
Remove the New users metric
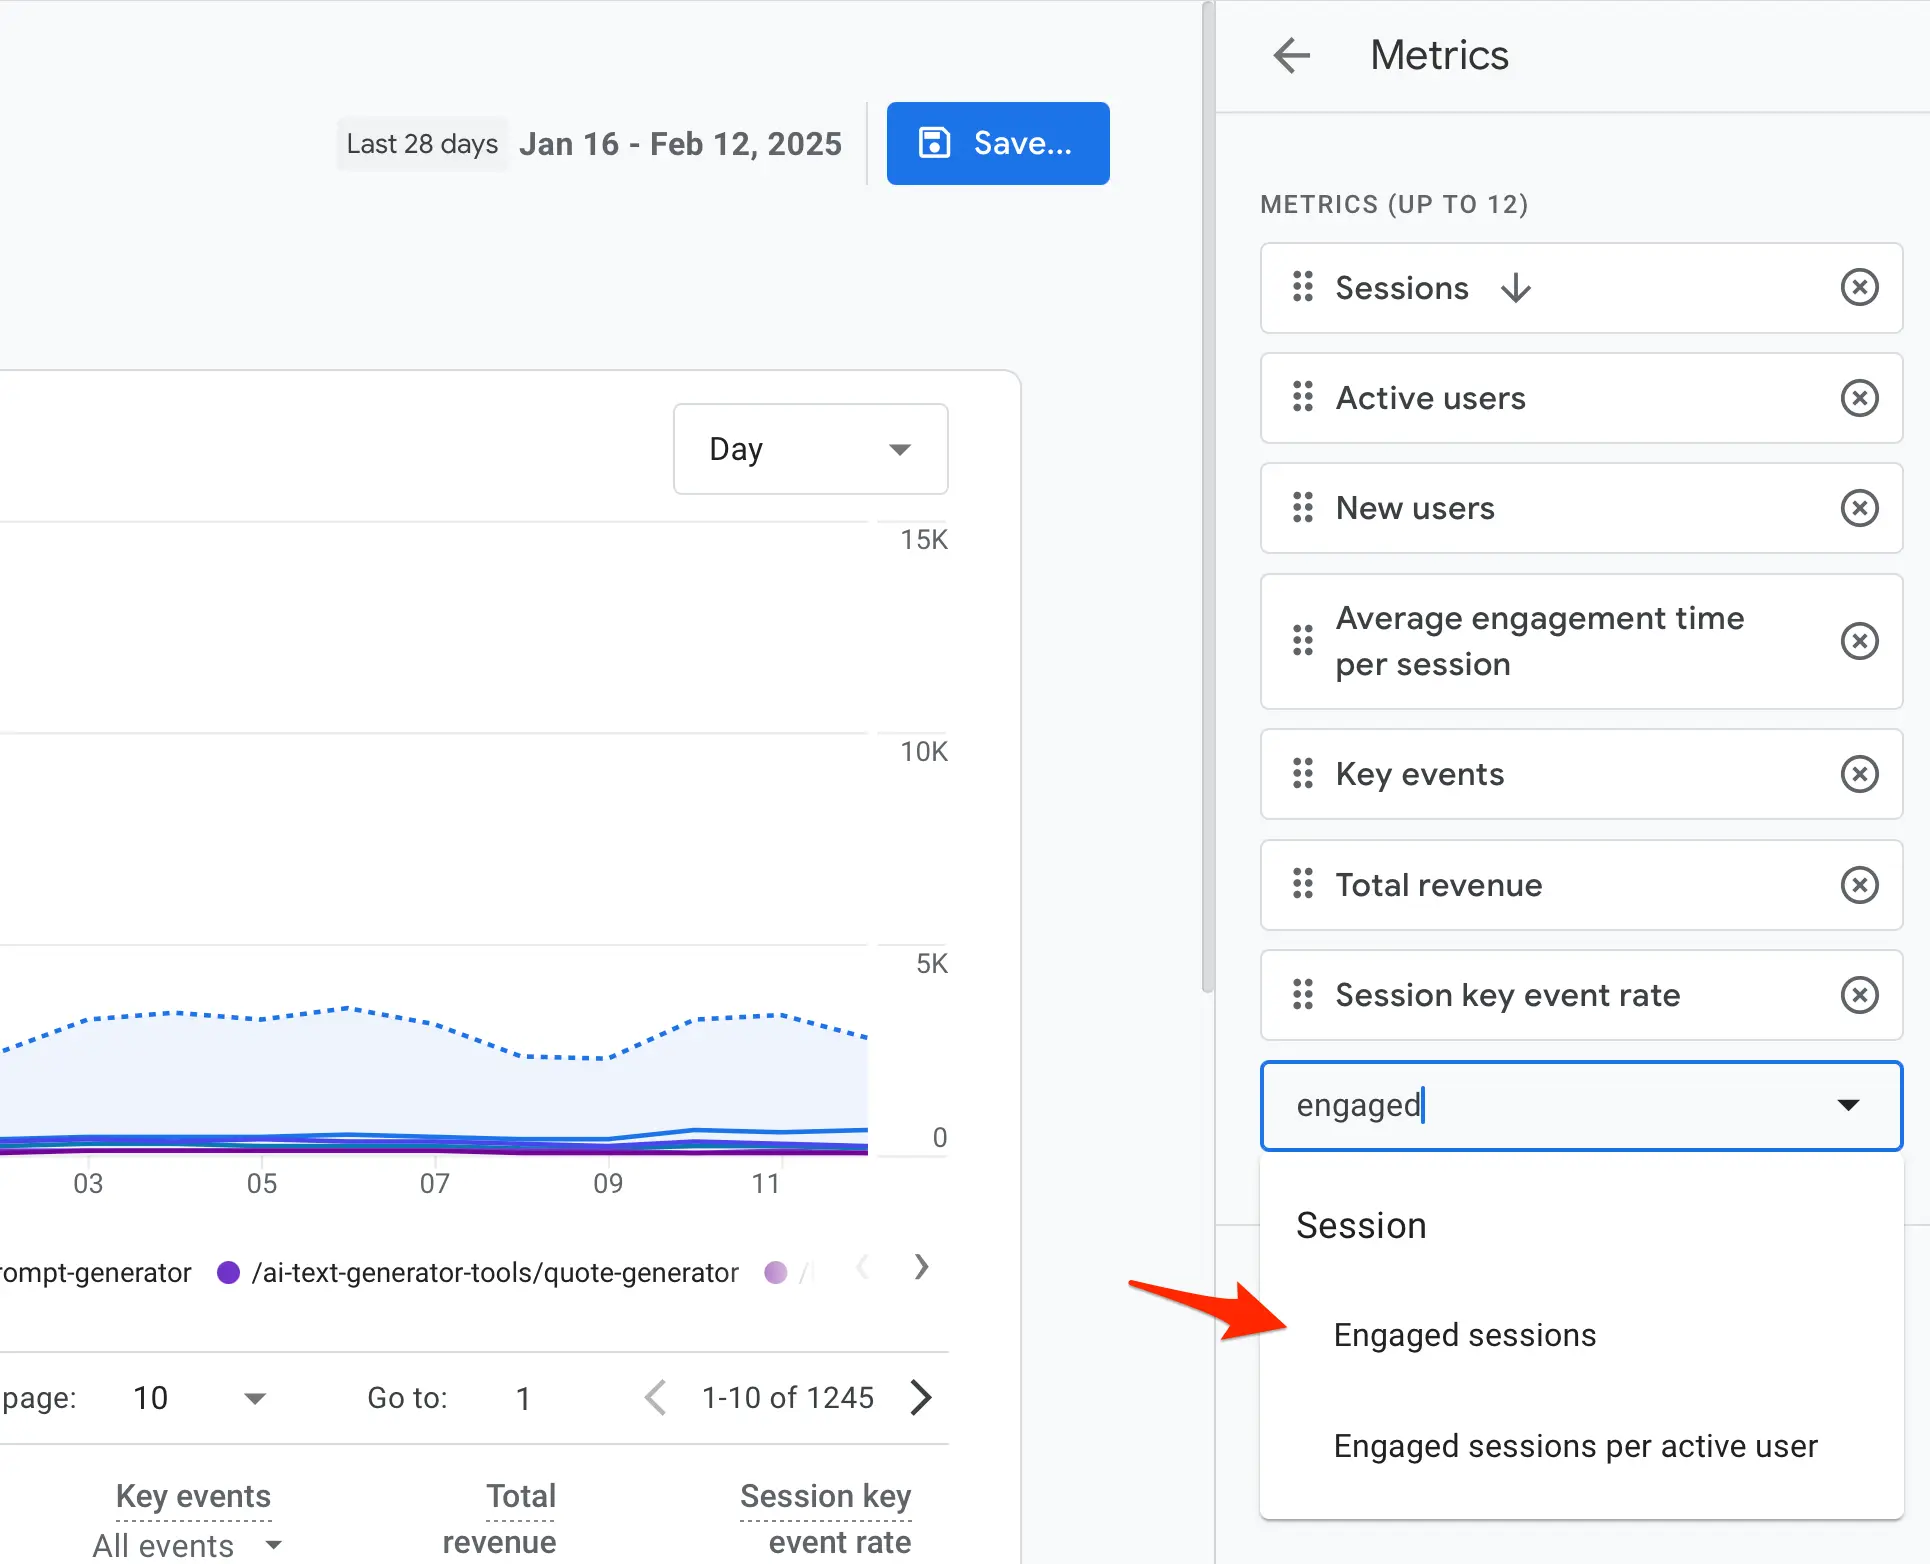pyautogui.click(x=1859, y=508)
